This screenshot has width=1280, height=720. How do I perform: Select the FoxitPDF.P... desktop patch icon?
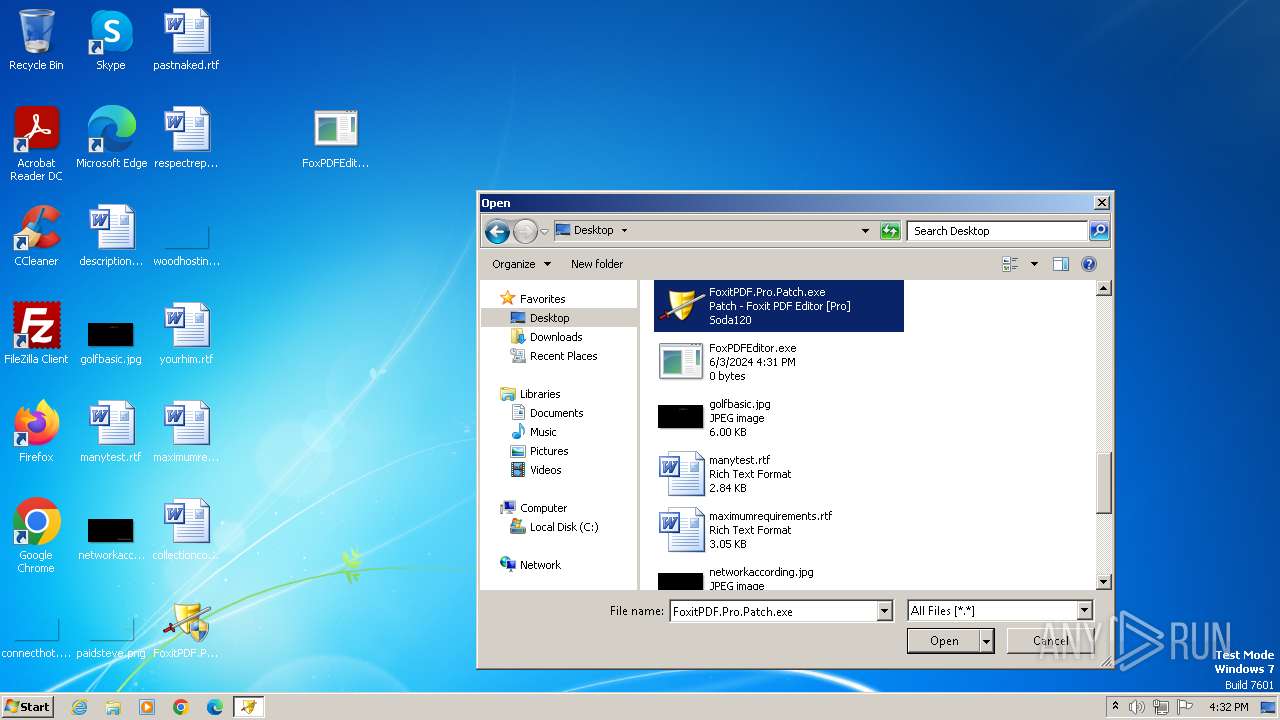(x=186, y=628)
